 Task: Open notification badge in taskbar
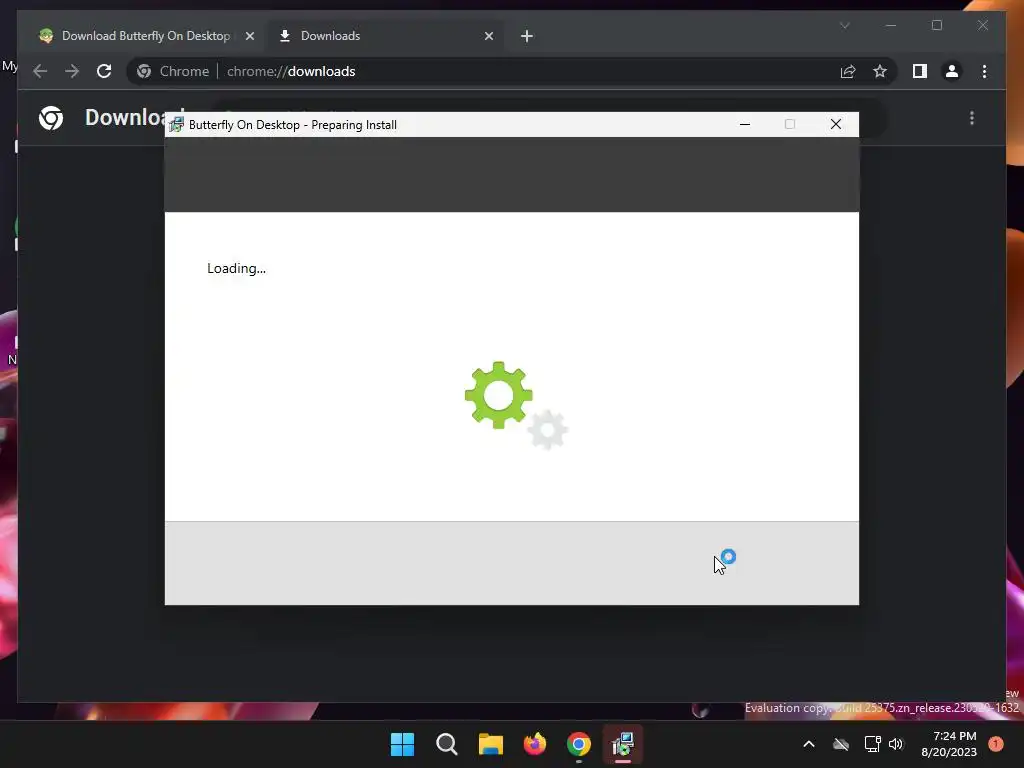995,744
